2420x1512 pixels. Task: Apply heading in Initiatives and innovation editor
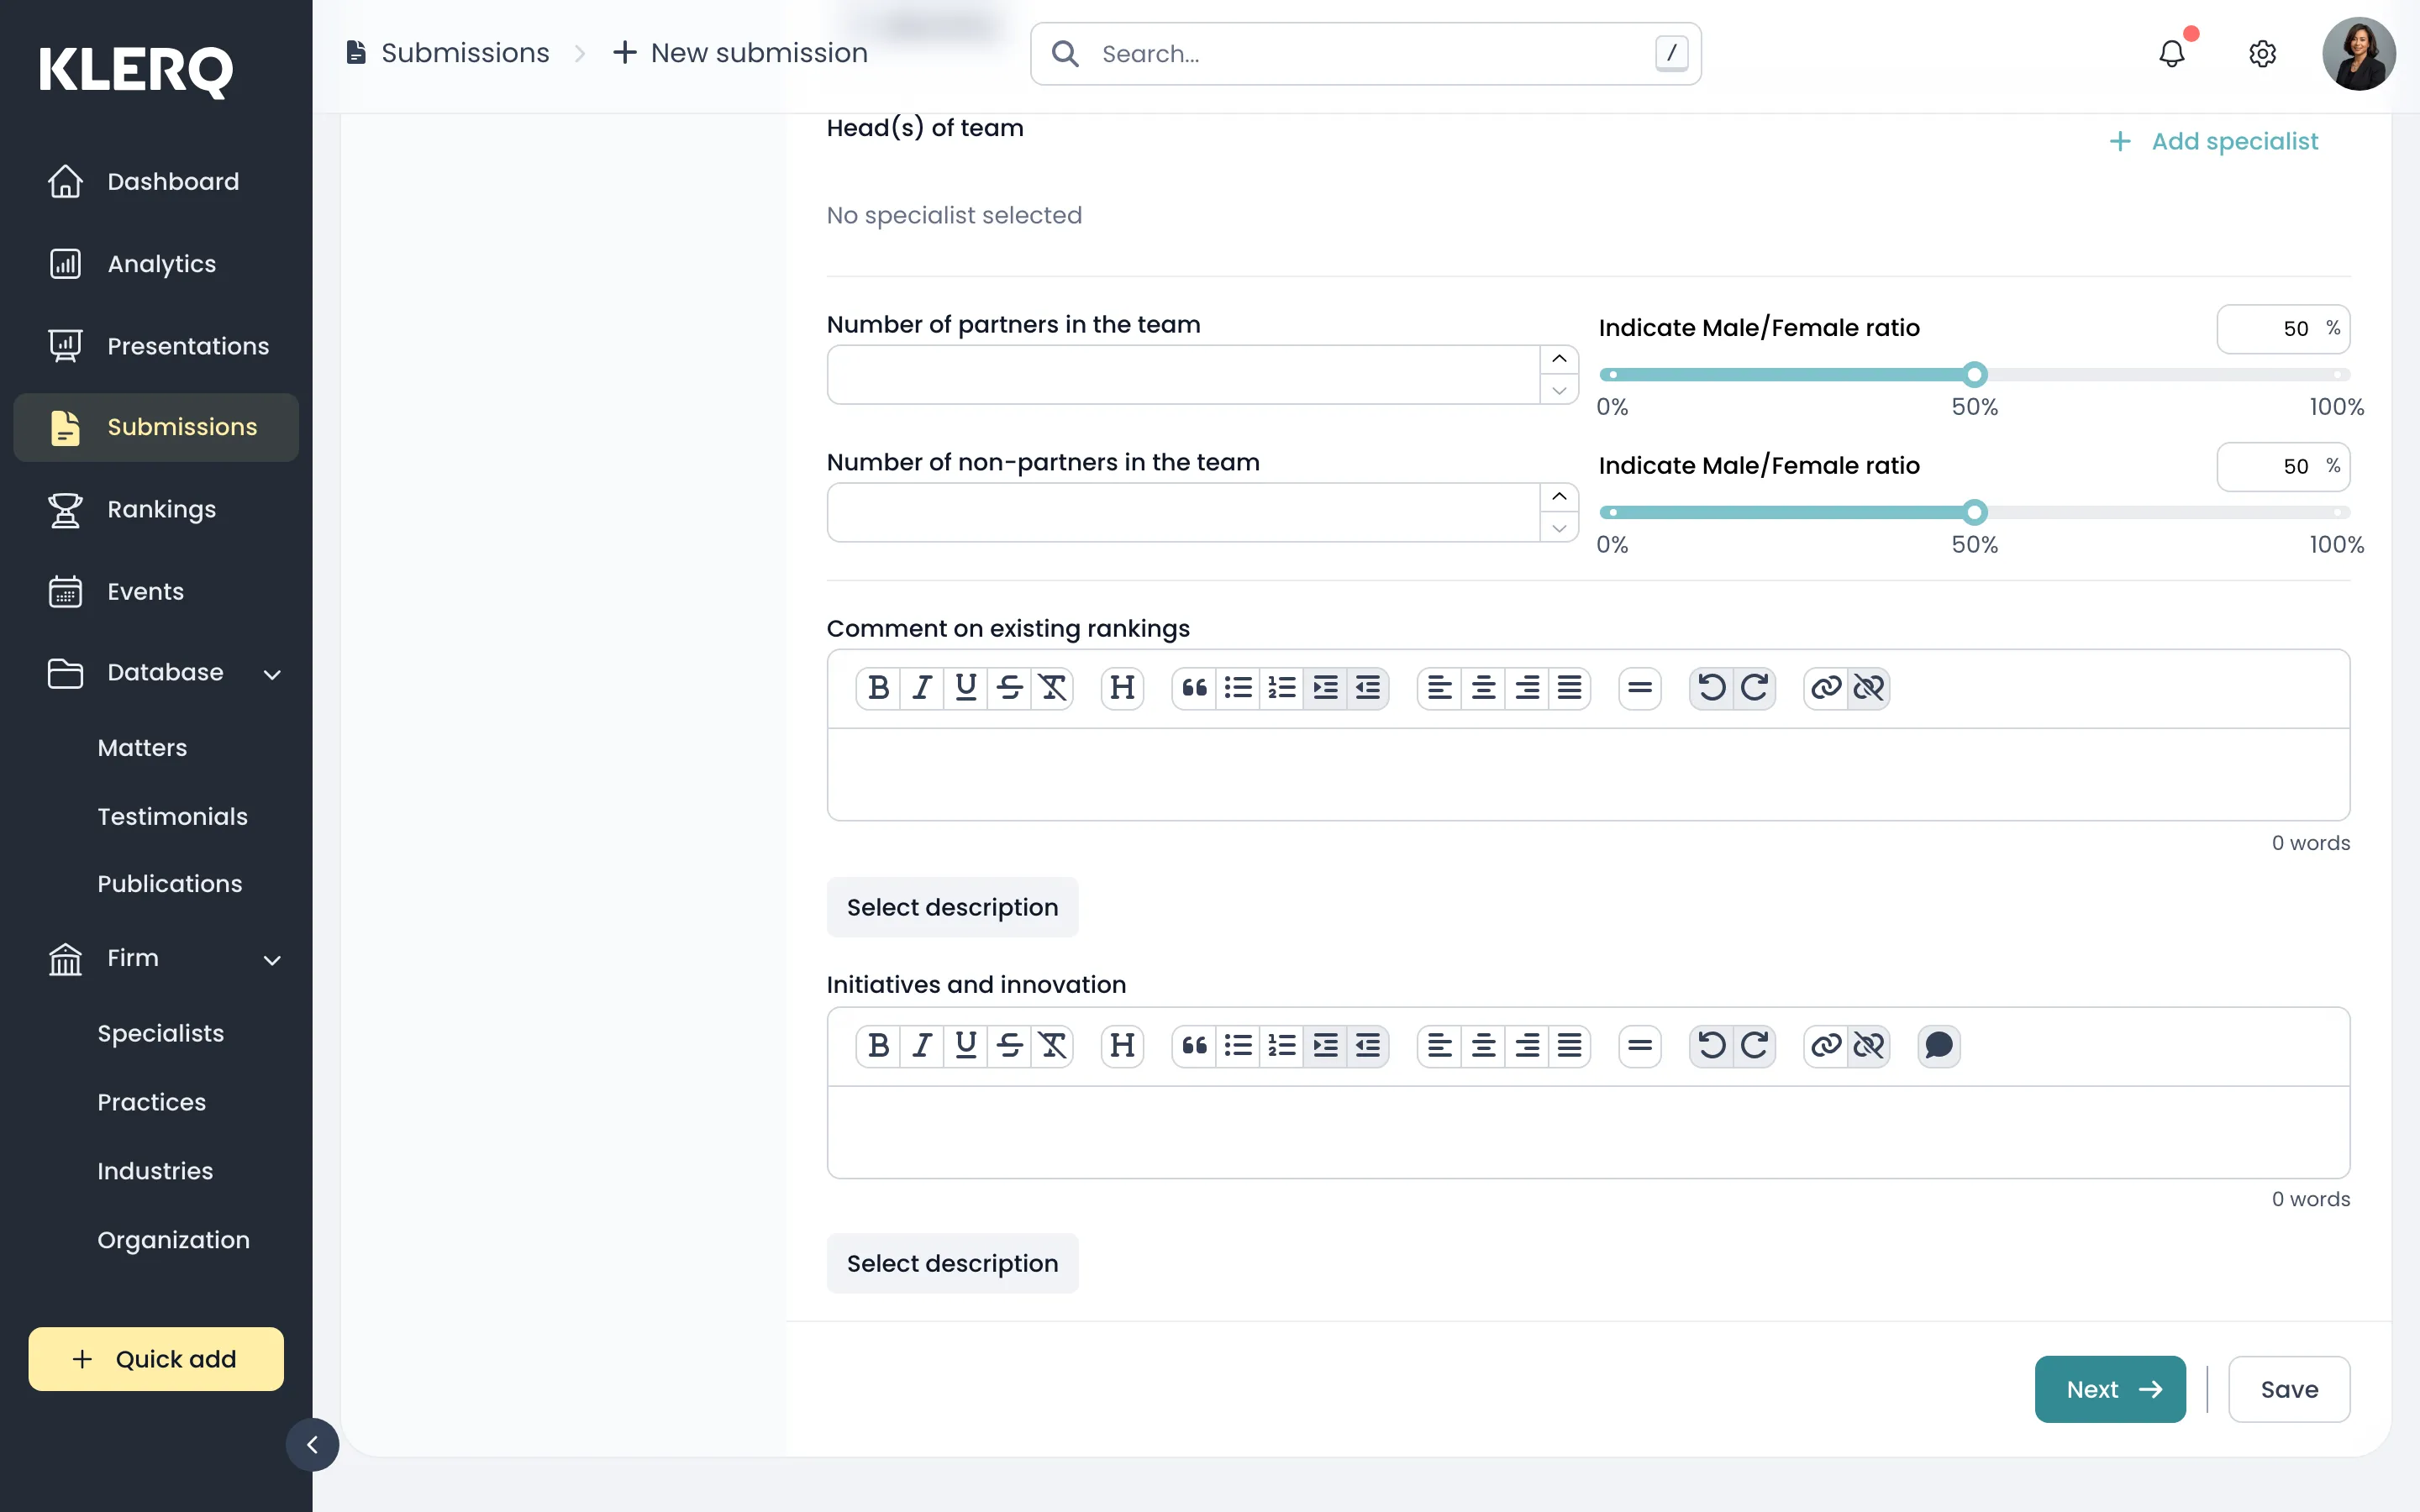1122,1046
